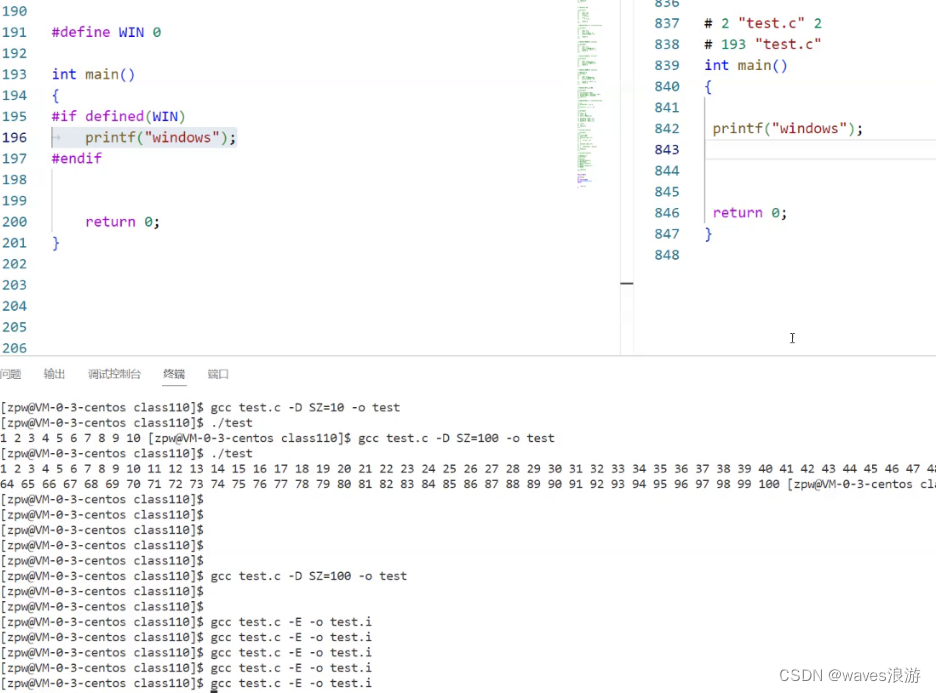The width and height of the screenshot is (936, 693).
Task: Click line number 842 in right editor
Action: click(667, 129)
